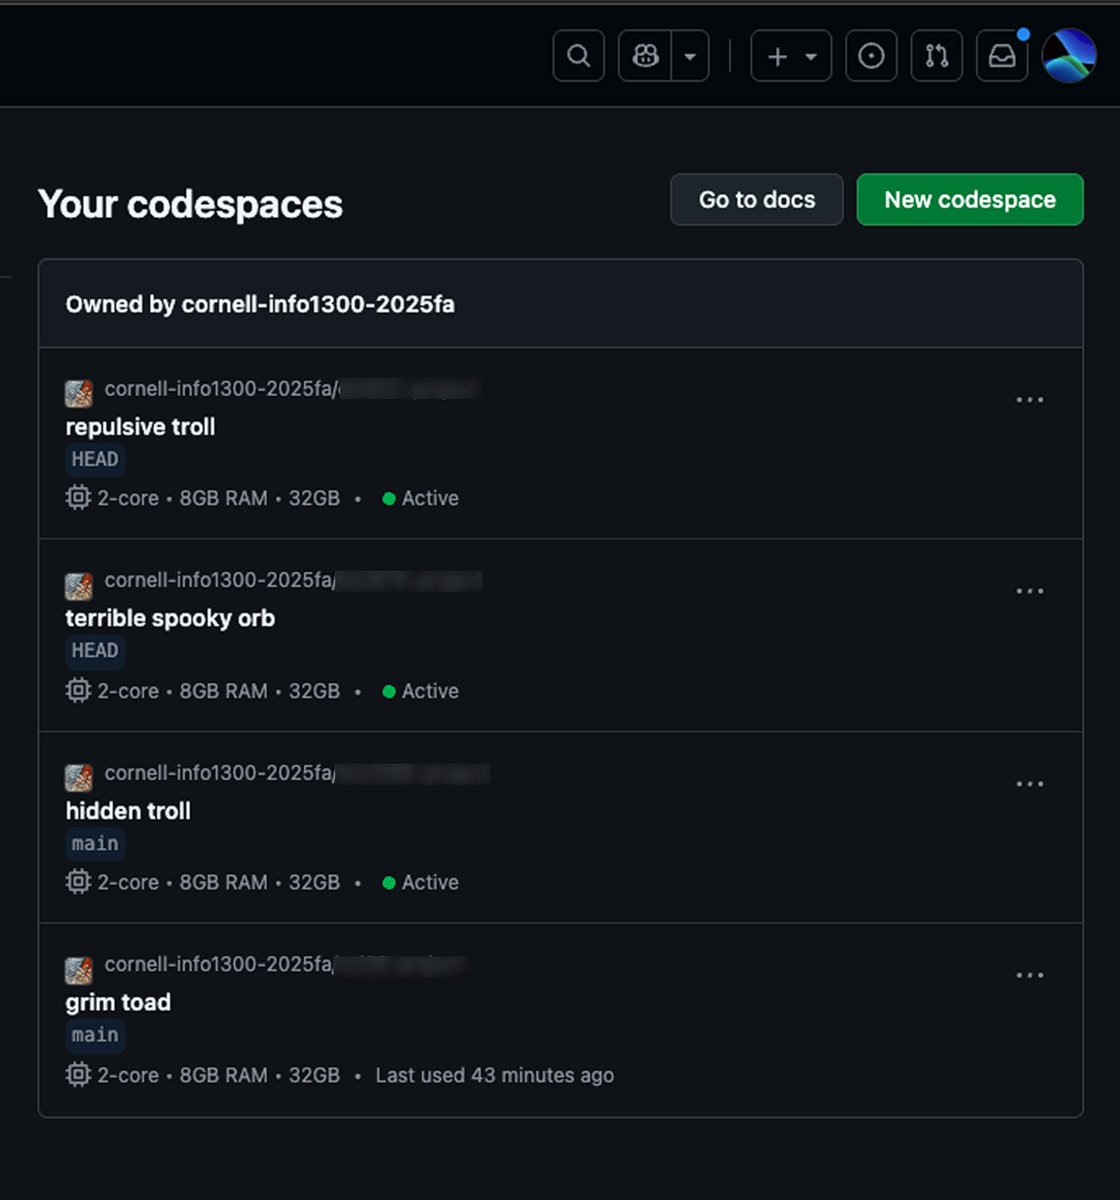This screenshot has width=1120, height=1200.
Task: Open the terrible spooky orb codespace
Action: pyautogui.click(x=170, y=618)
